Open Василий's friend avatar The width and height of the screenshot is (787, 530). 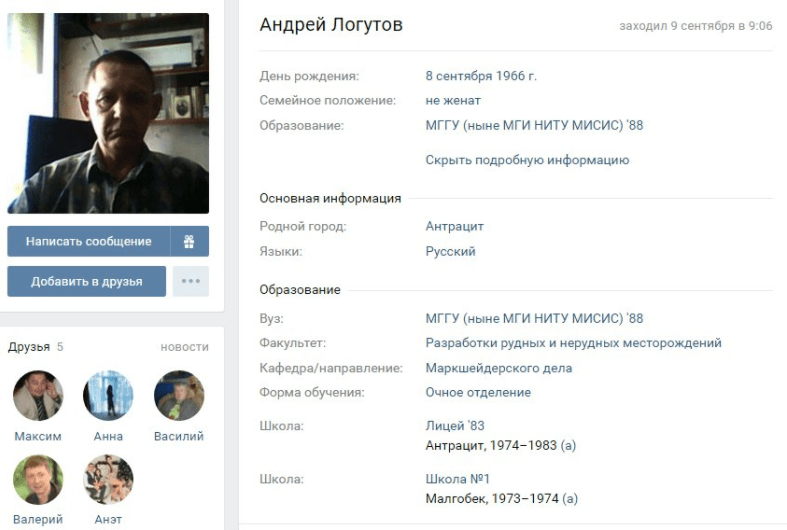point(179,395)
